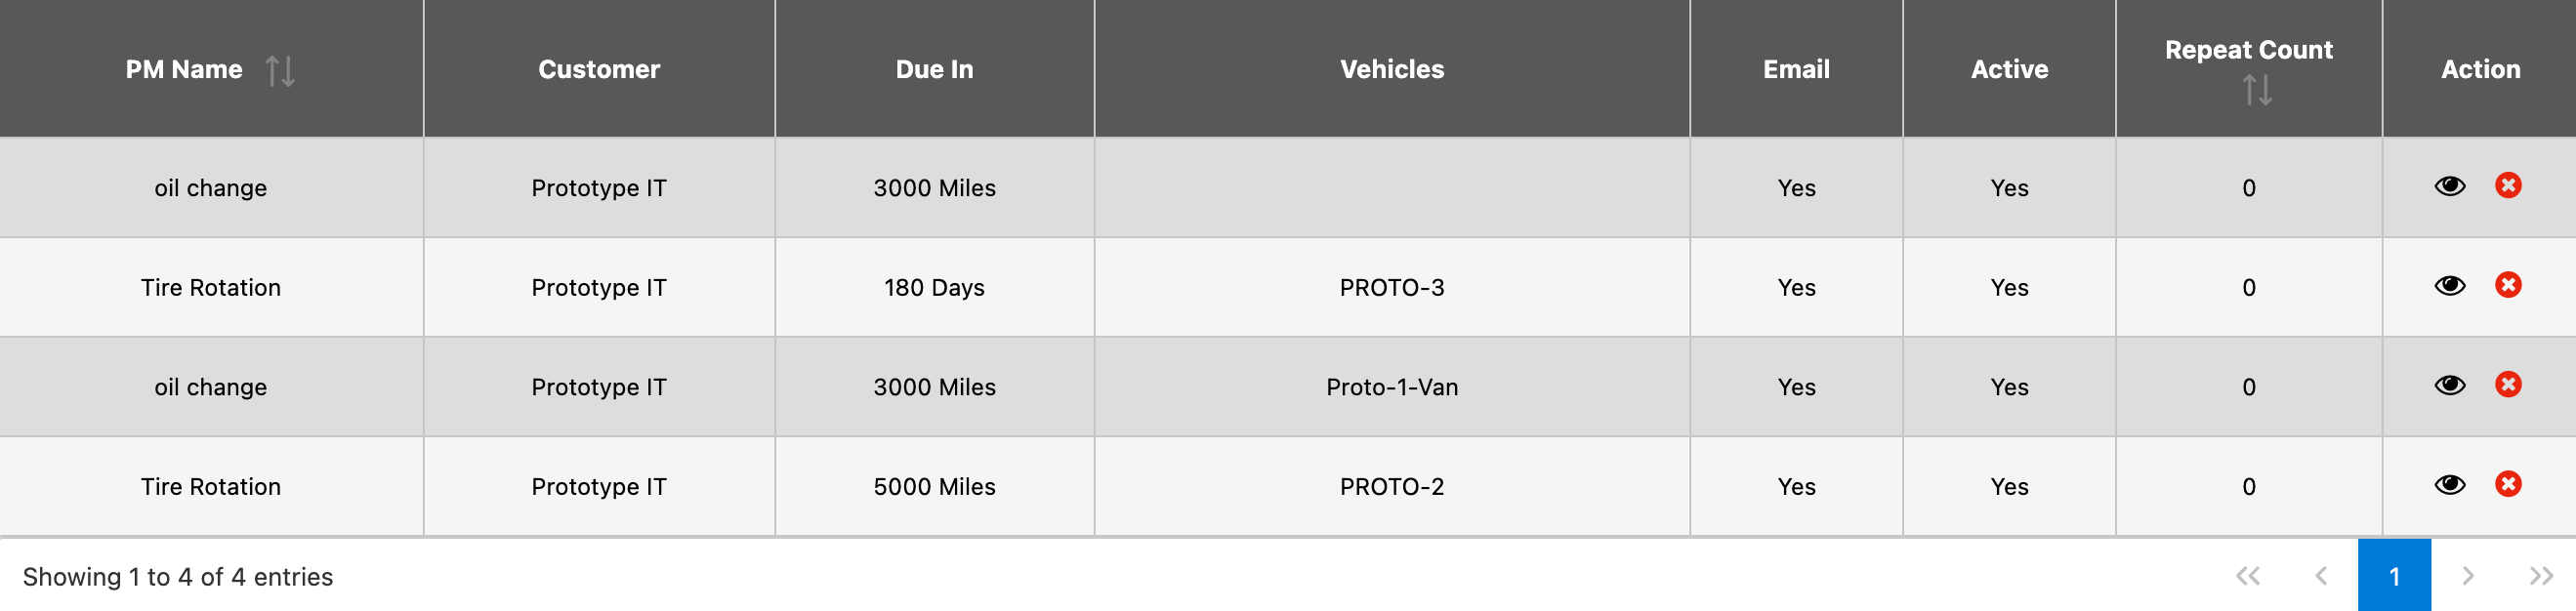The image size is (2576, 611).
Task: Select page 1 in pagination
Action: click(x=2394, y=576)
